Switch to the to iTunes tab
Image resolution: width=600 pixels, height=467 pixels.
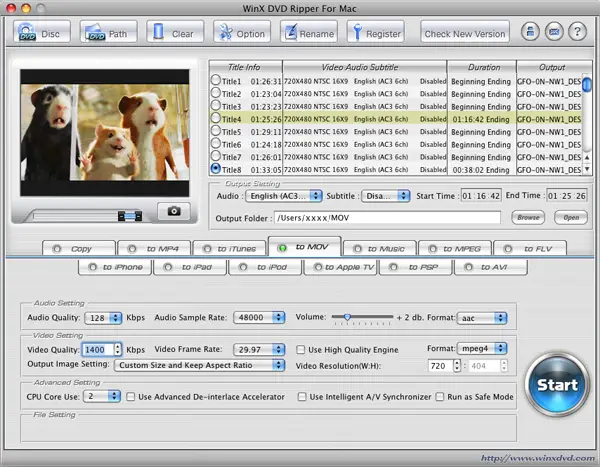click(x=229, y=249)
